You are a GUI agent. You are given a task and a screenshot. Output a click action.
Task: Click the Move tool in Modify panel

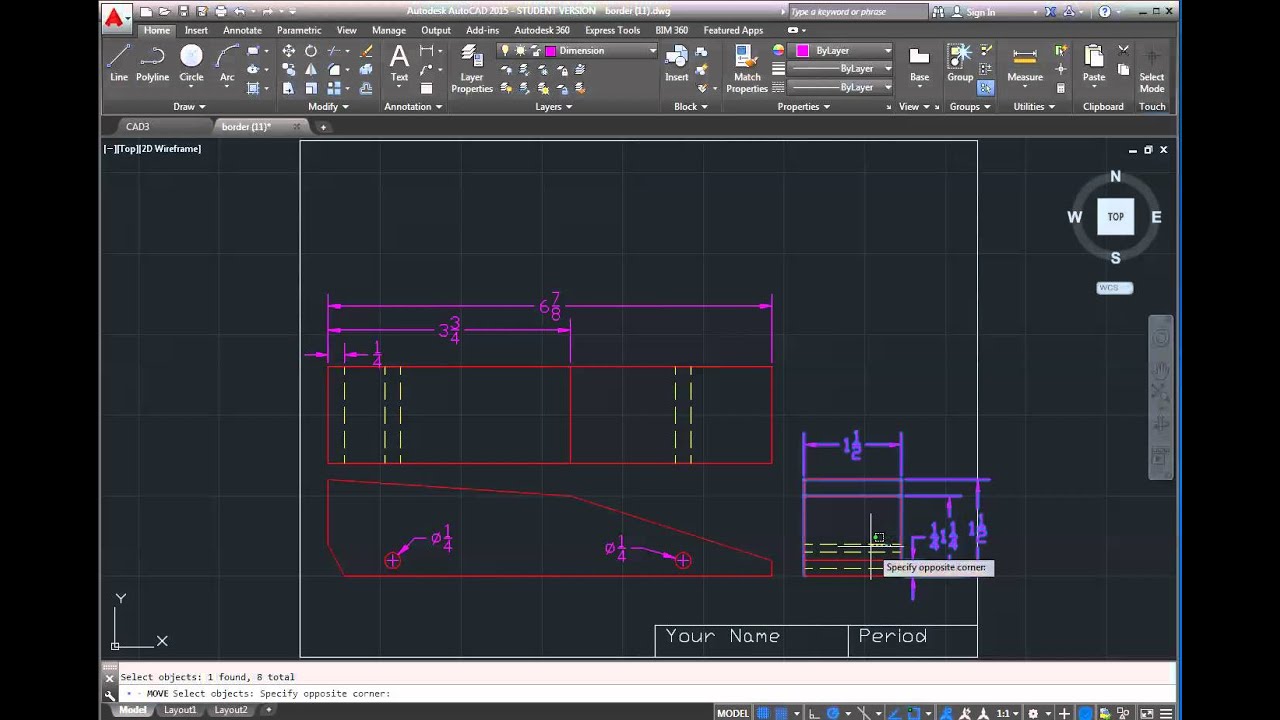(x=289, y=50)
